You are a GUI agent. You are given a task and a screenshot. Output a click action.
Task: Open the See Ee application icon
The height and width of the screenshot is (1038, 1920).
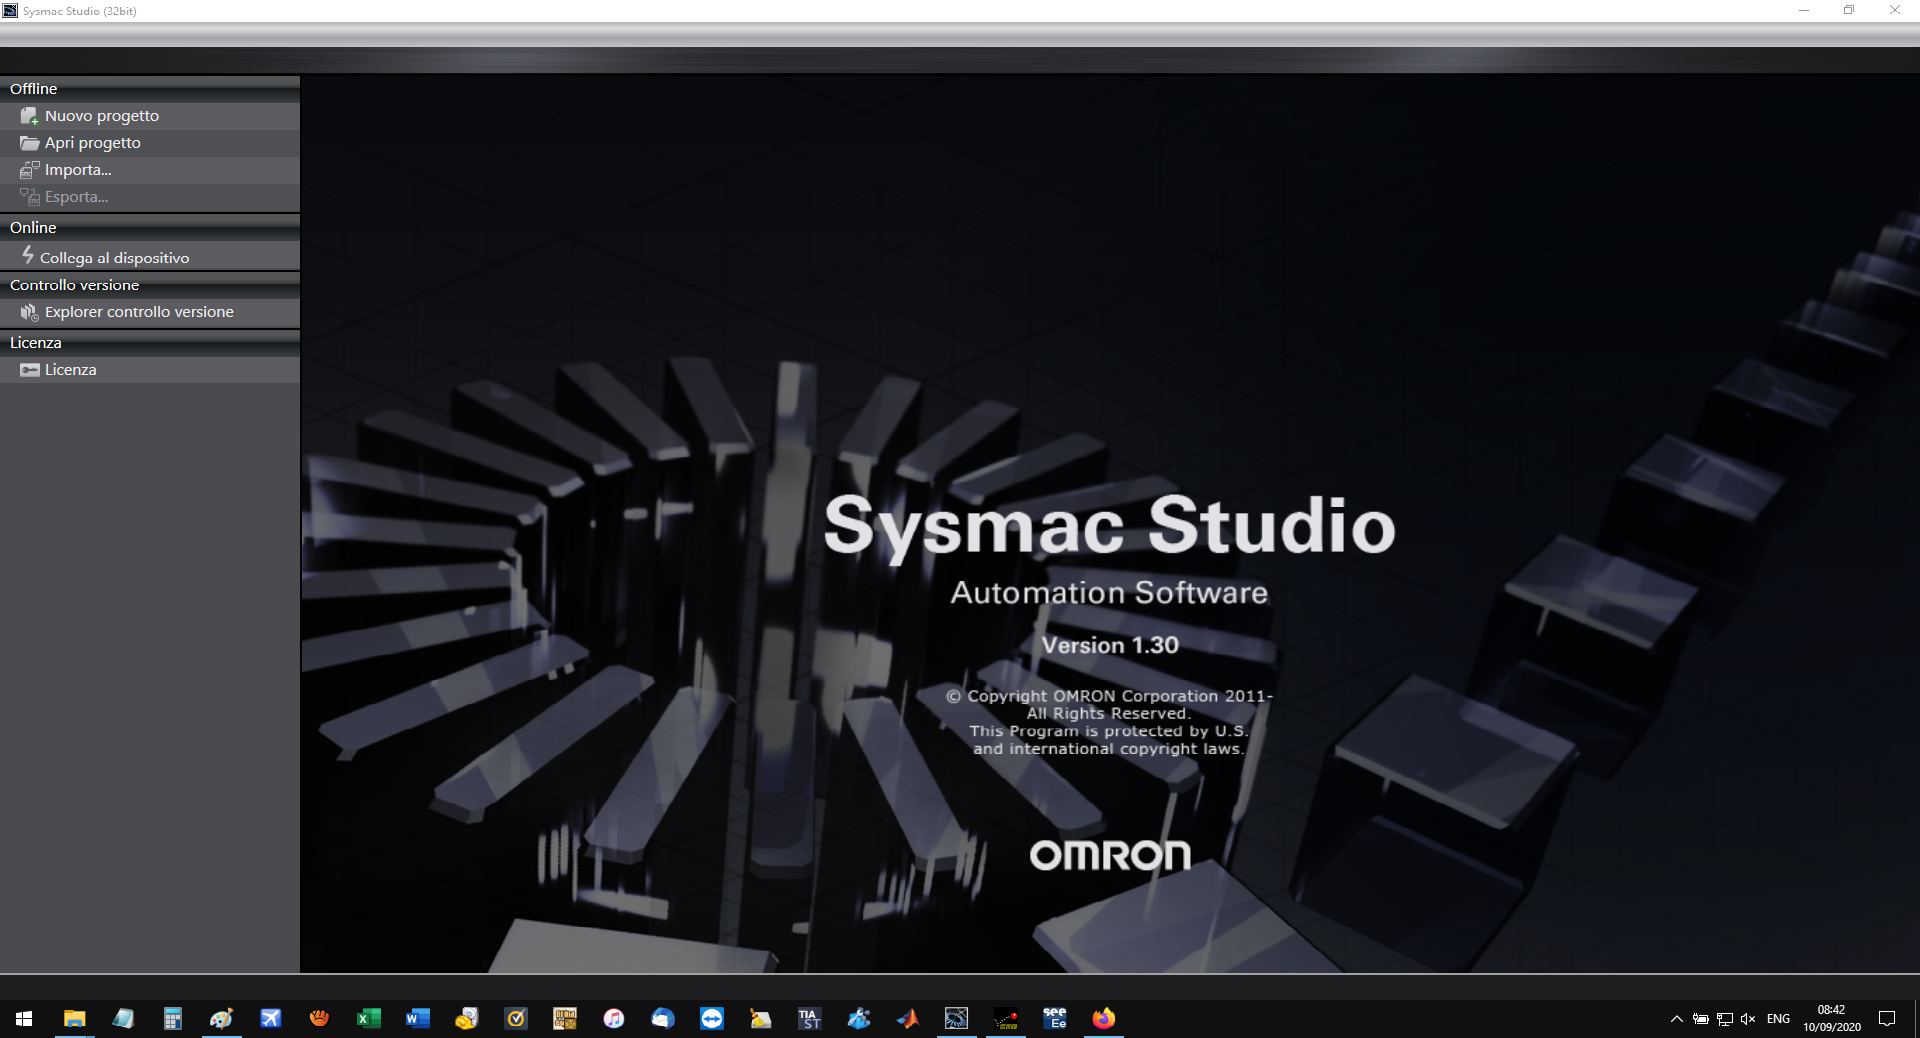point(1055,1018)
